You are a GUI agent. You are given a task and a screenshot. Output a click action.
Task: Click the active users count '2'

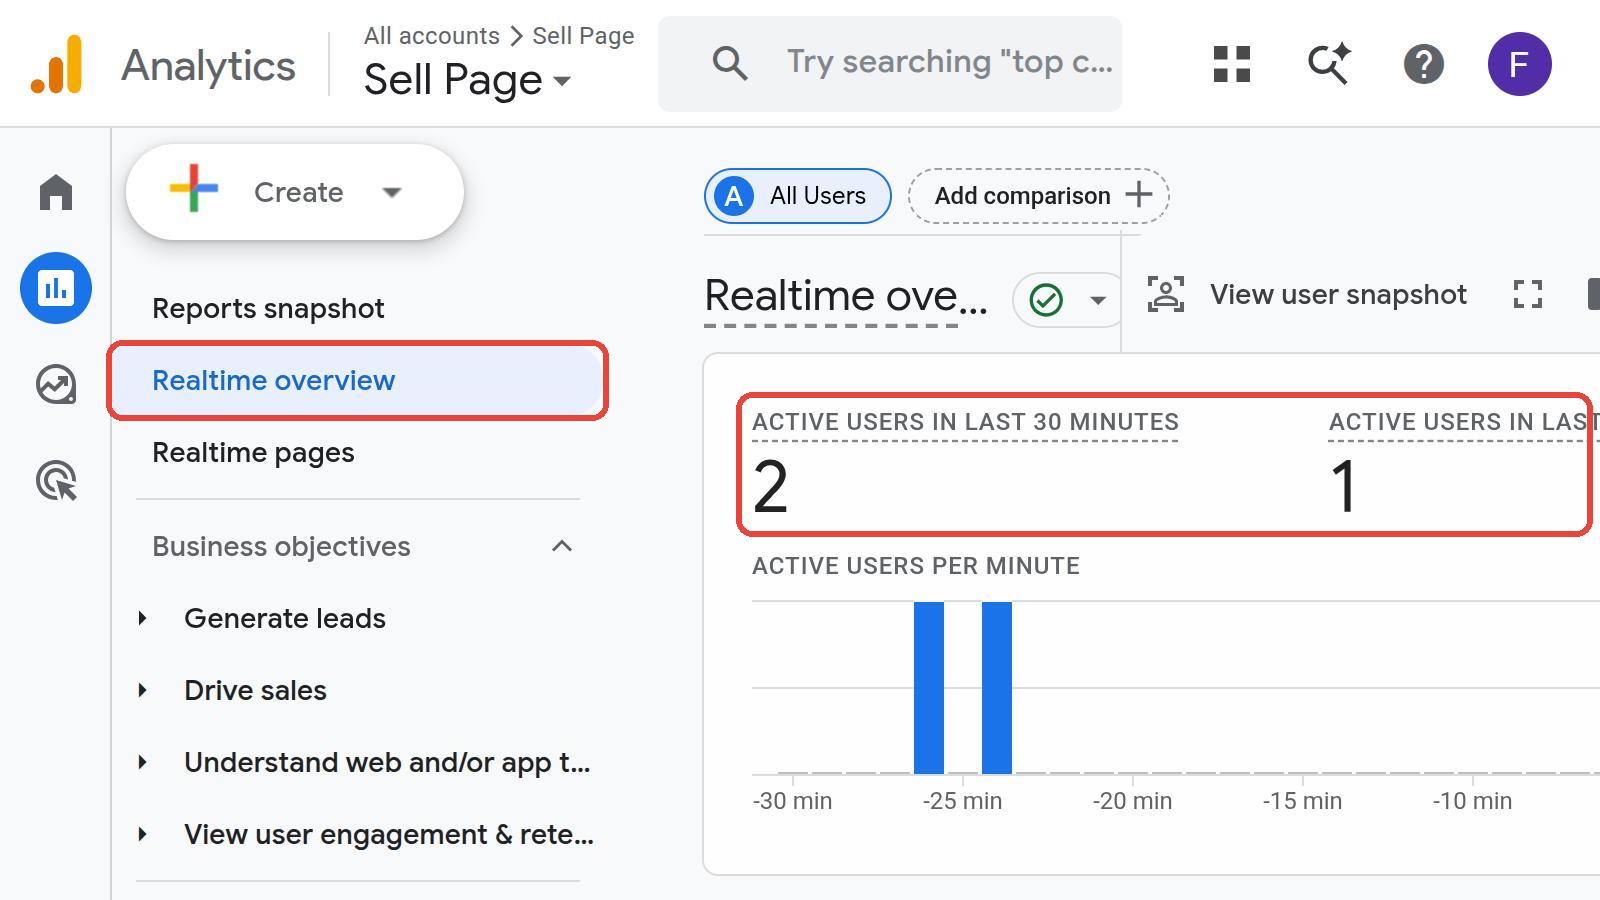(x=771, y=486)
